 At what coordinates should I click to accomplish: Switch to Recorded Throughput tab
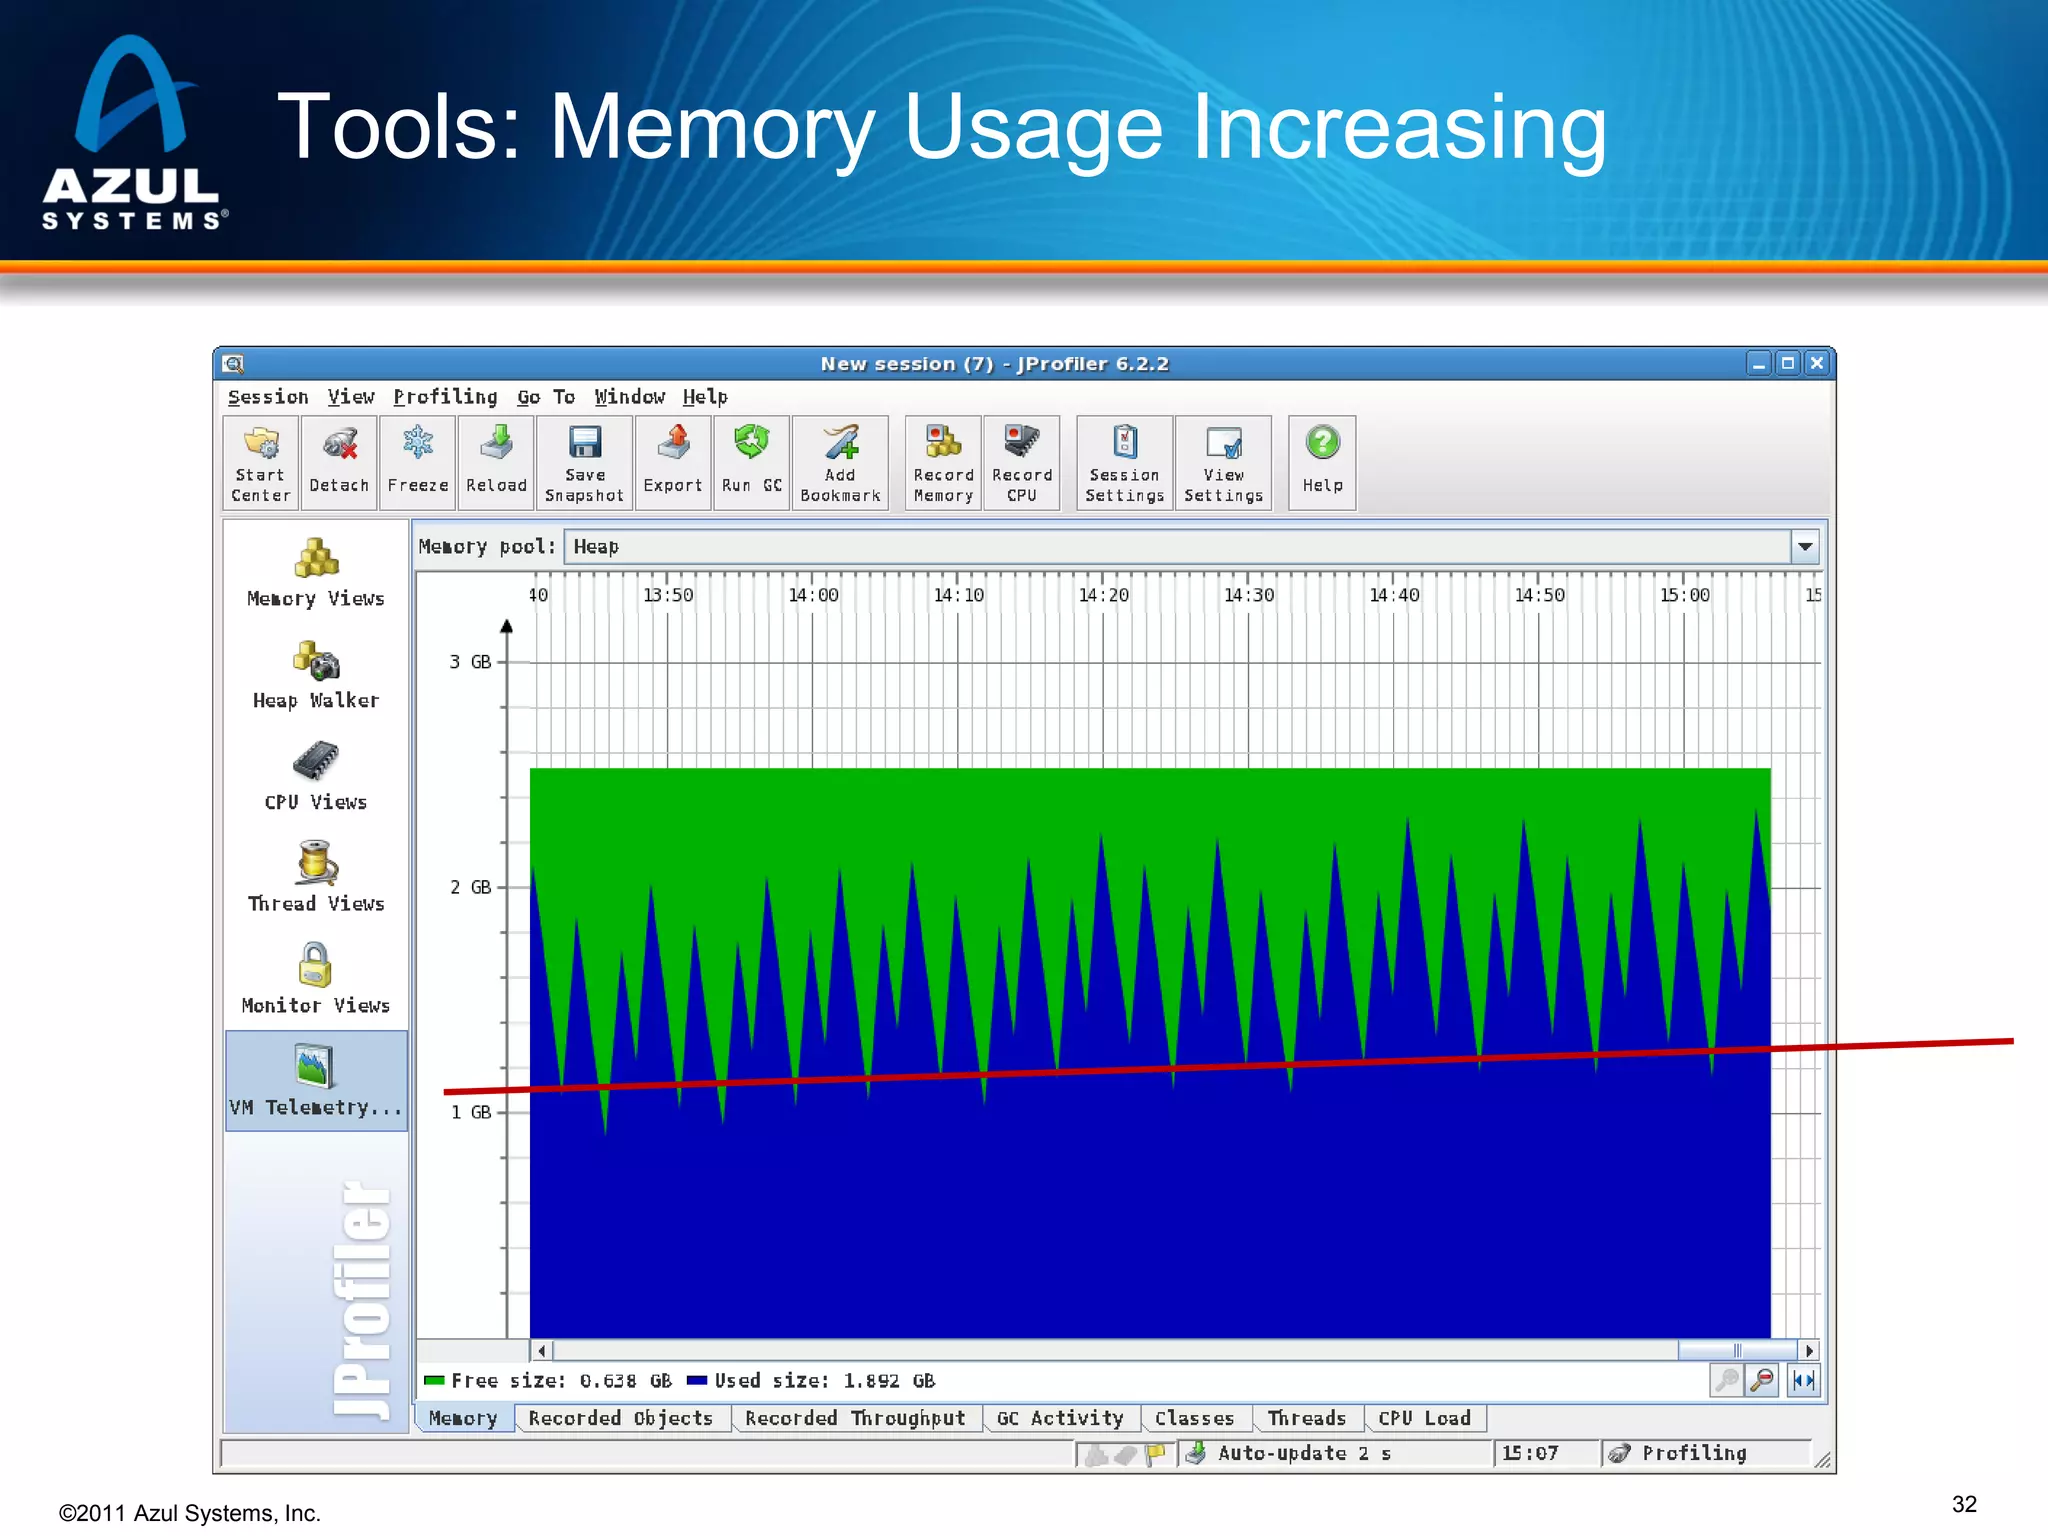pyautogui.click(x=855, y=1418)
